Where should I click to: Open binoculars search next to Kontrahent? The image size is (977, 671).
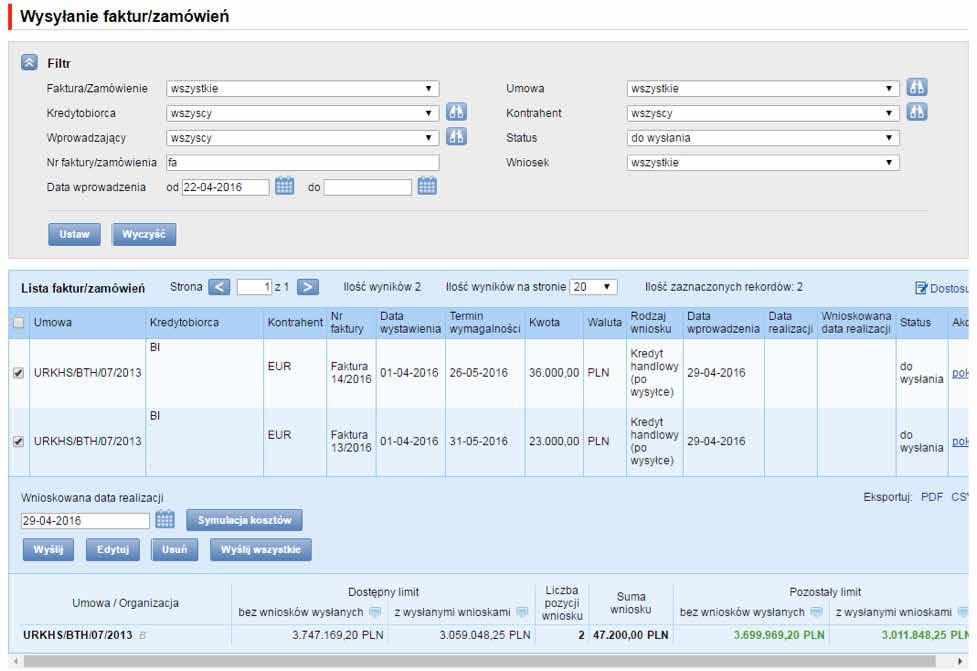(917, 113)
